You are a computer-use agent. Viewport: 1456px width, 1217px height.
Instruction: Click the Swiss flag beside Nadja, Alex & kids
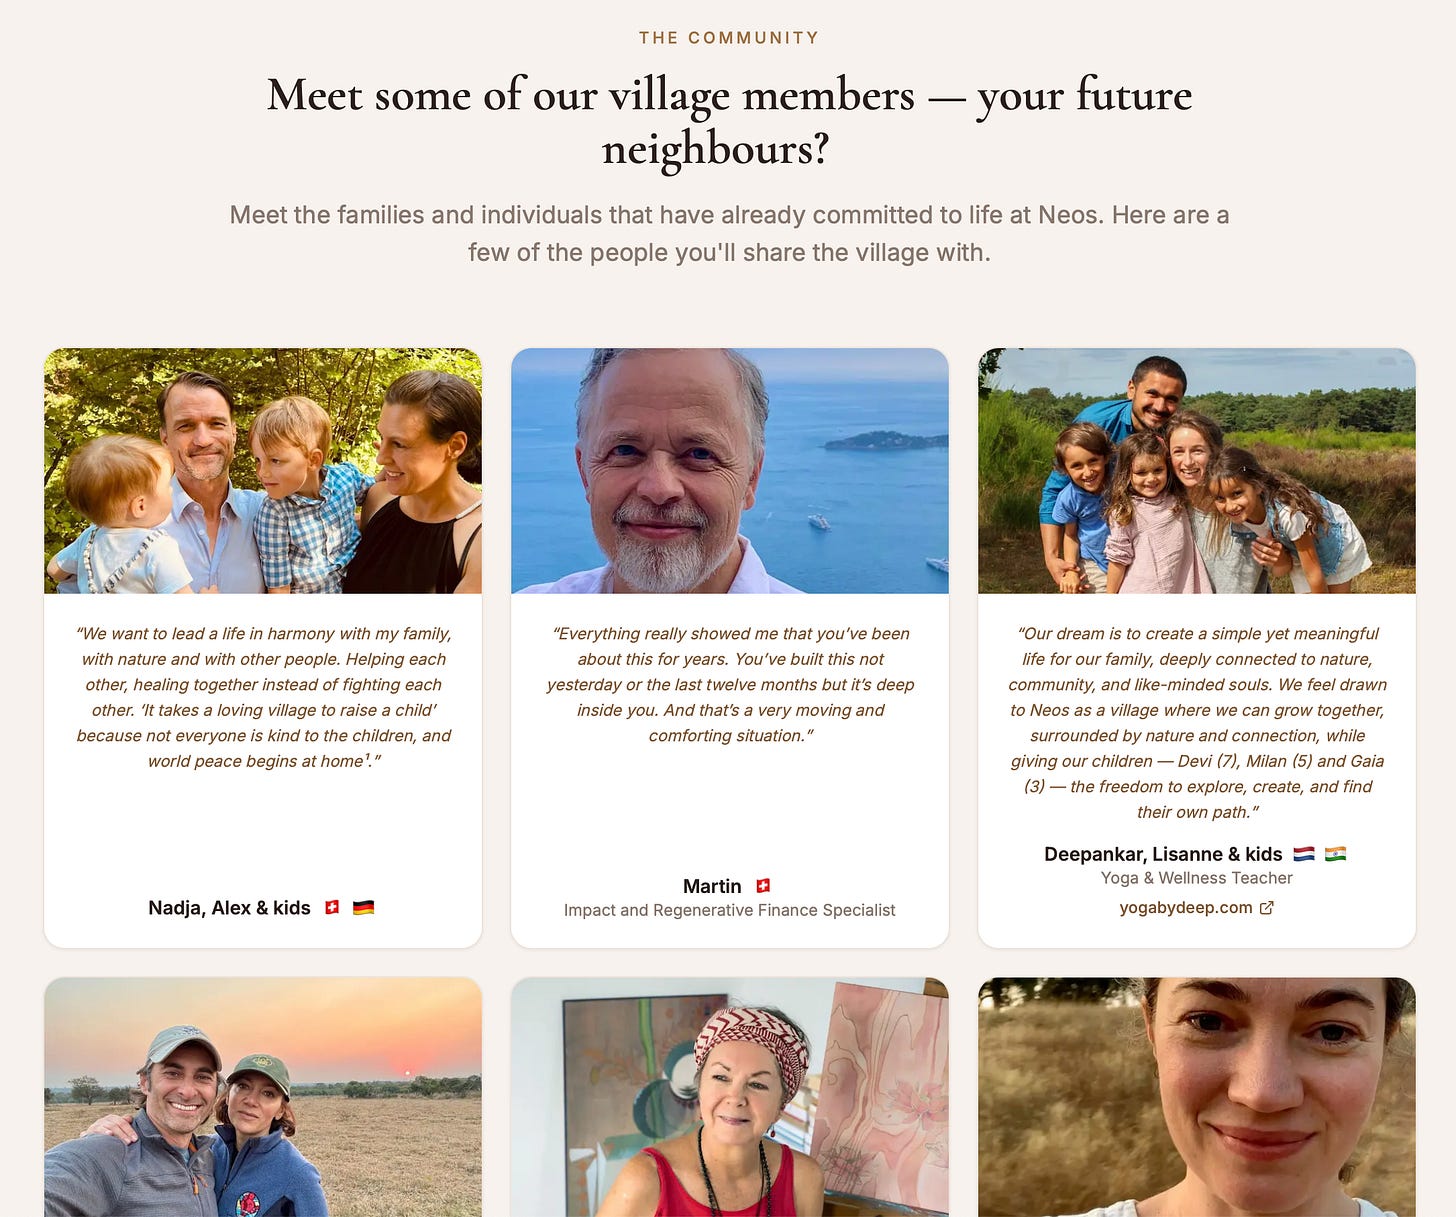coord(332,908)
